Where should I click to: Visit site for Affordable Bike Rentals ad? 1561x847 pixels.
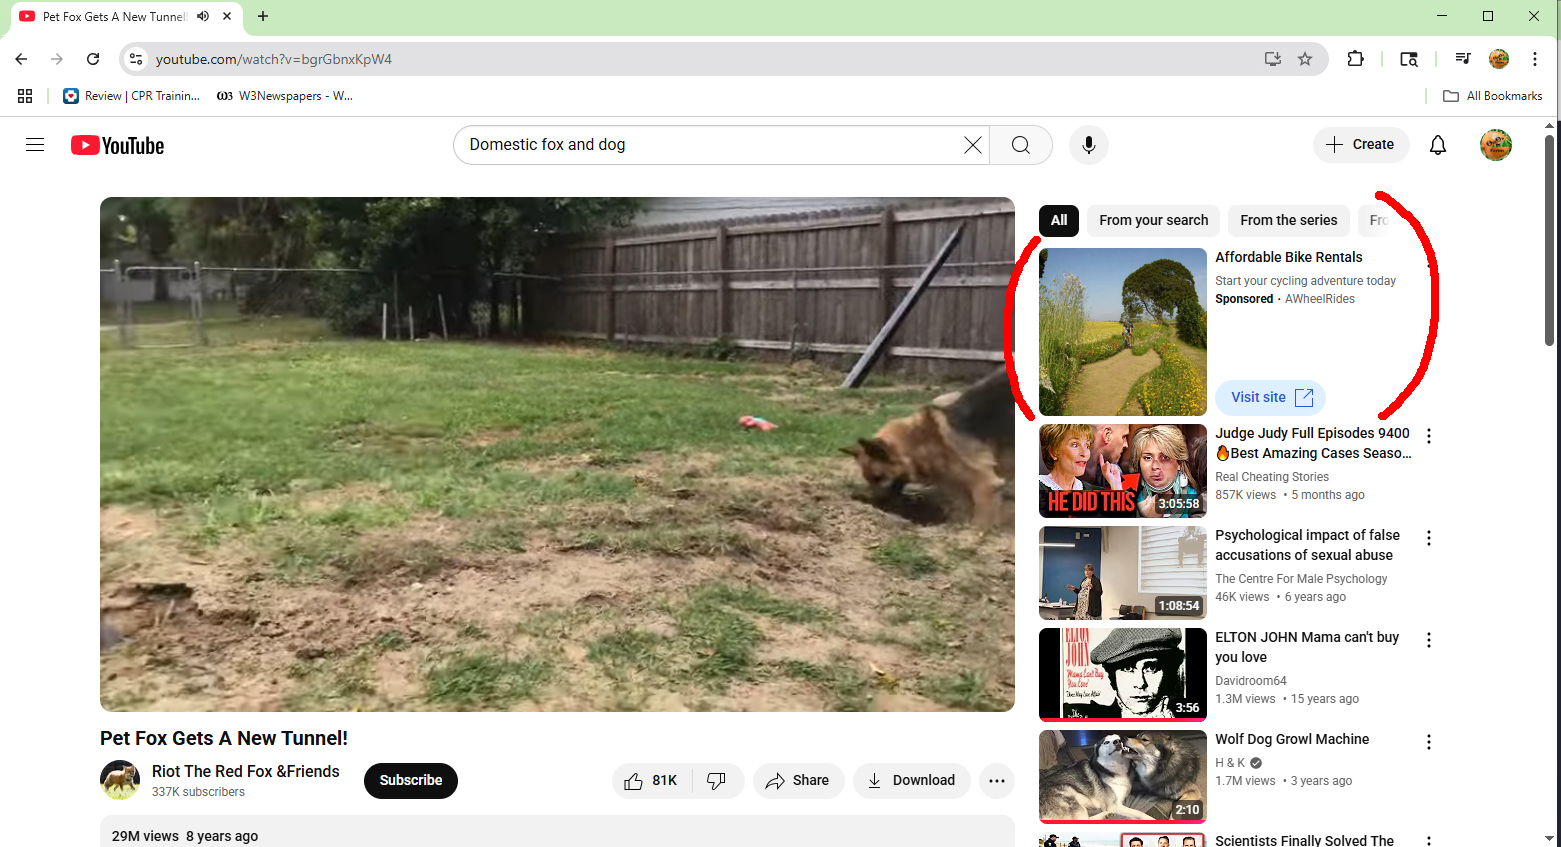pos(1271,397)
